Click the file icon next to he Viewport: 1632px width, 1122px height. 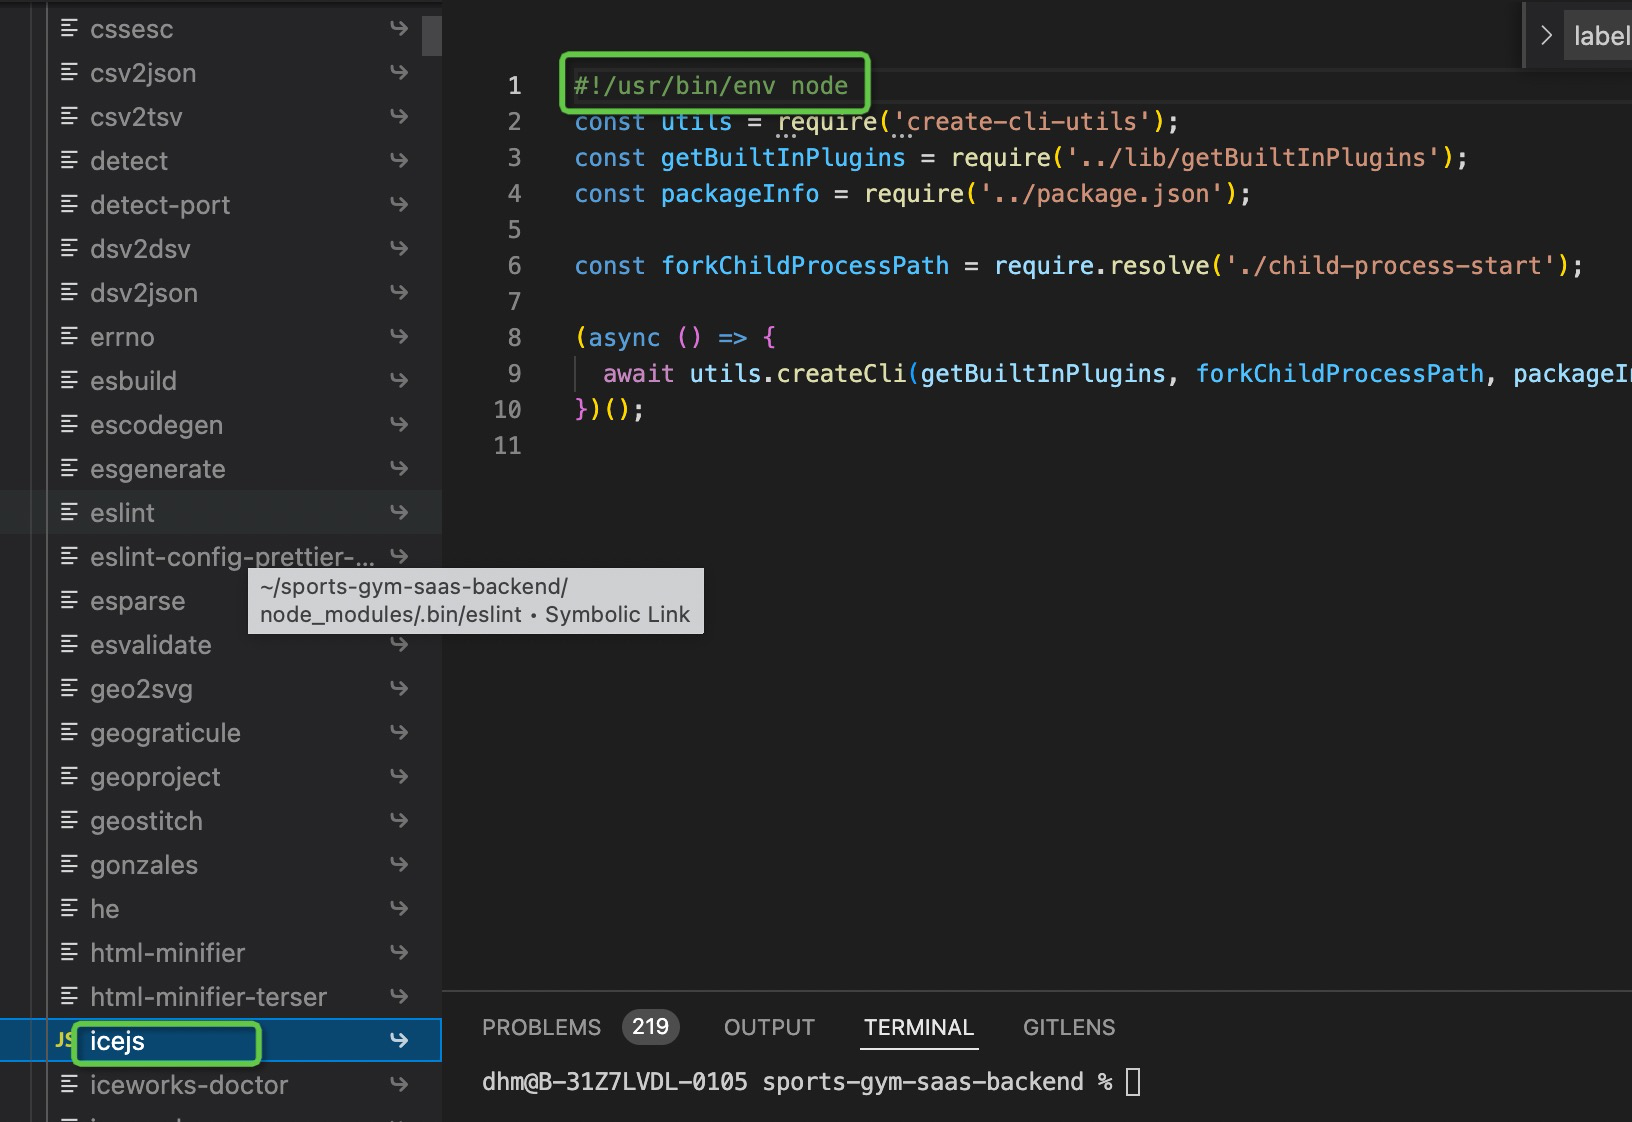[68, 908]
